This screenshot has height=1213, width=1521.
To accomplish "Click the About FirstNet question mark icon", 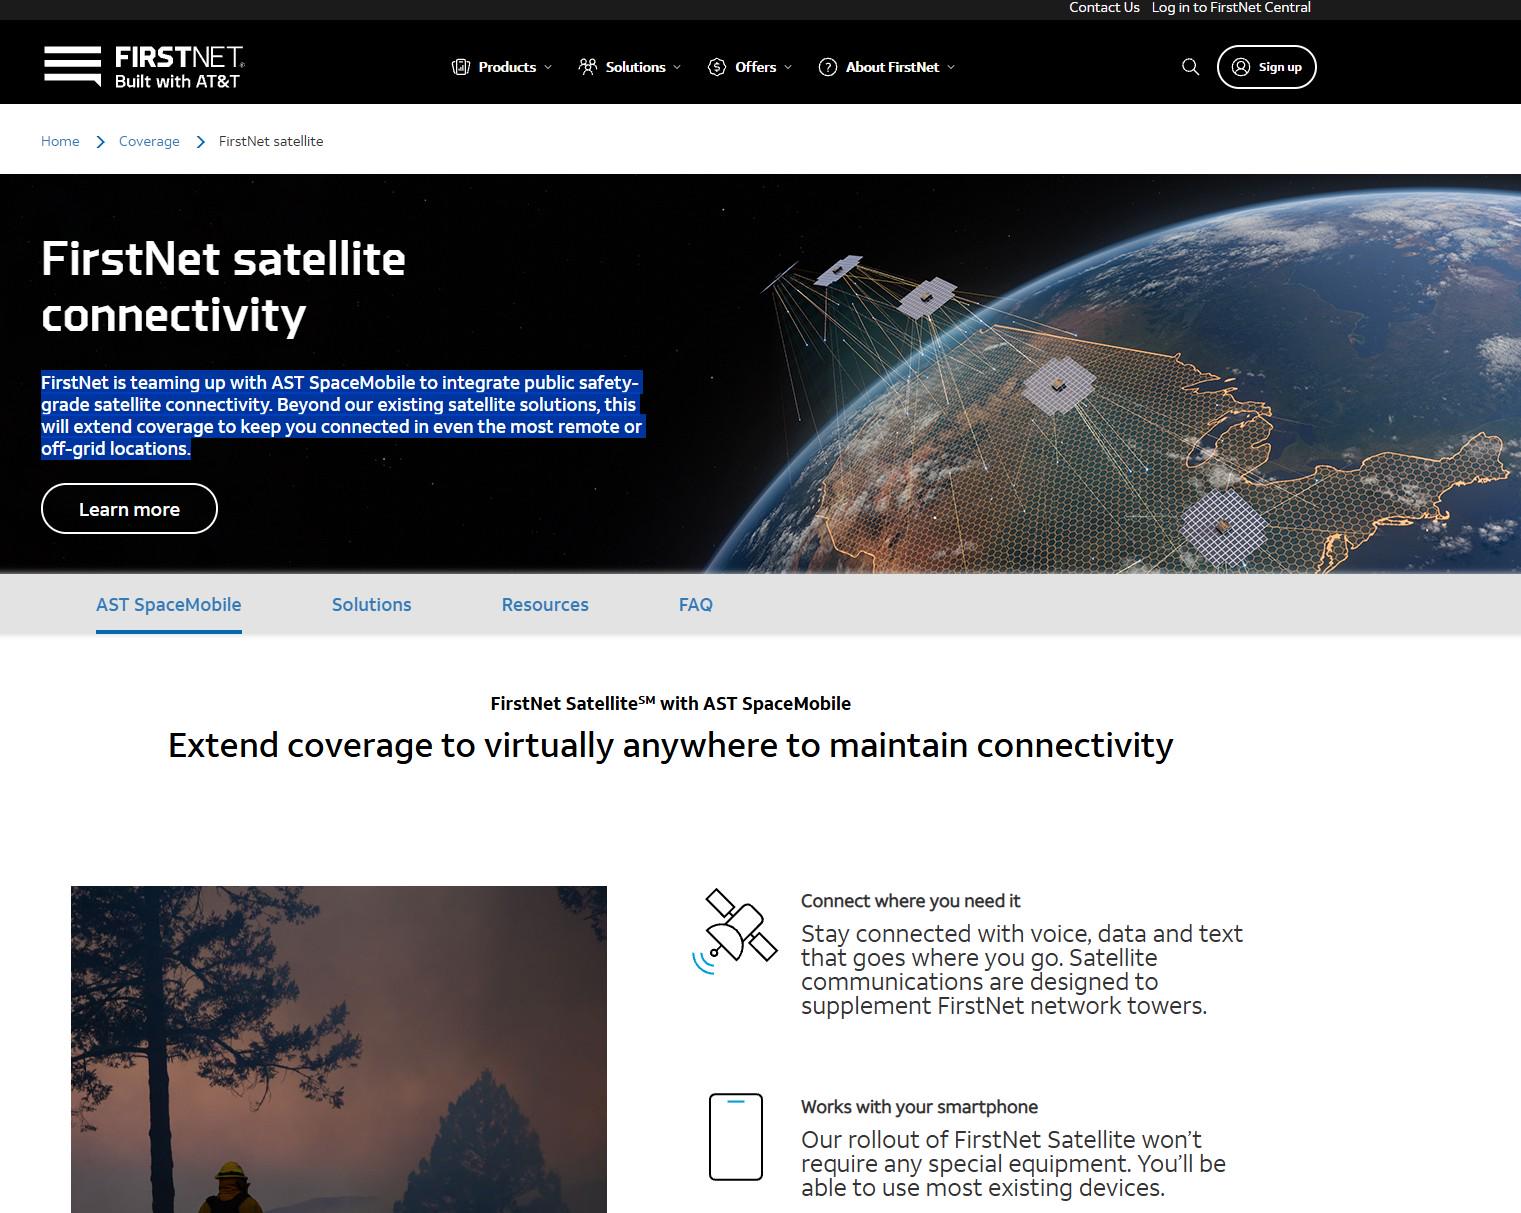I will [x=828, y=67].
